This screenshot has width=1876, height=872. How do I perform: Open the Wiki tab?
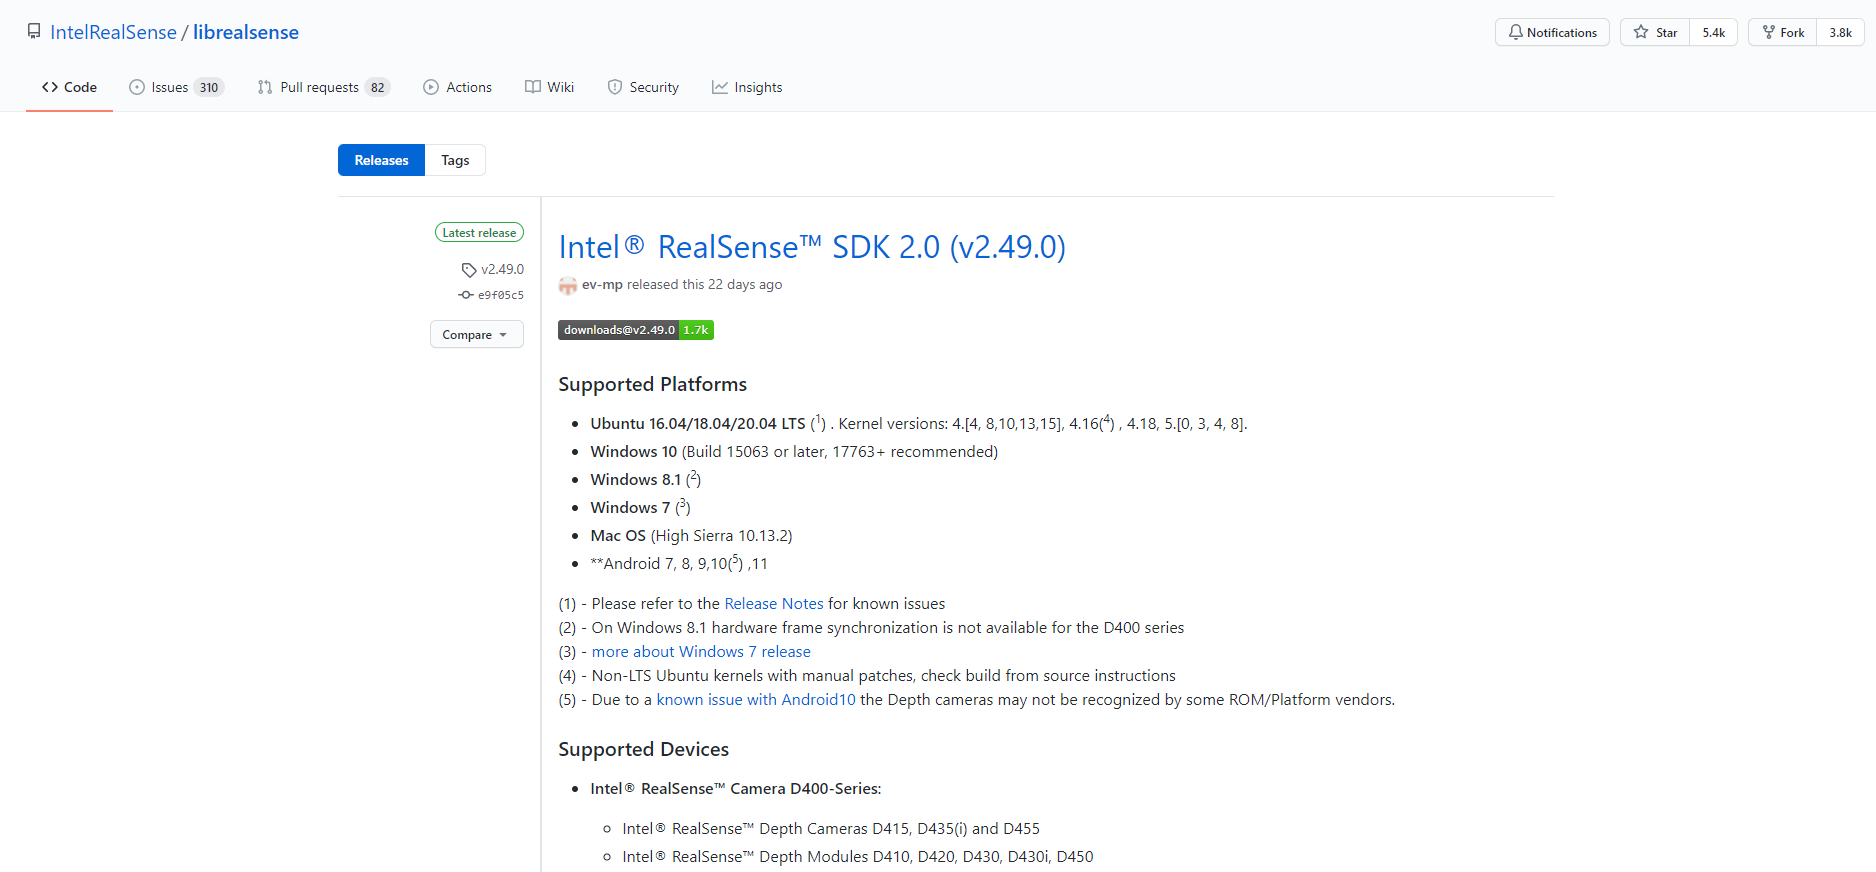tap(549, 87)
